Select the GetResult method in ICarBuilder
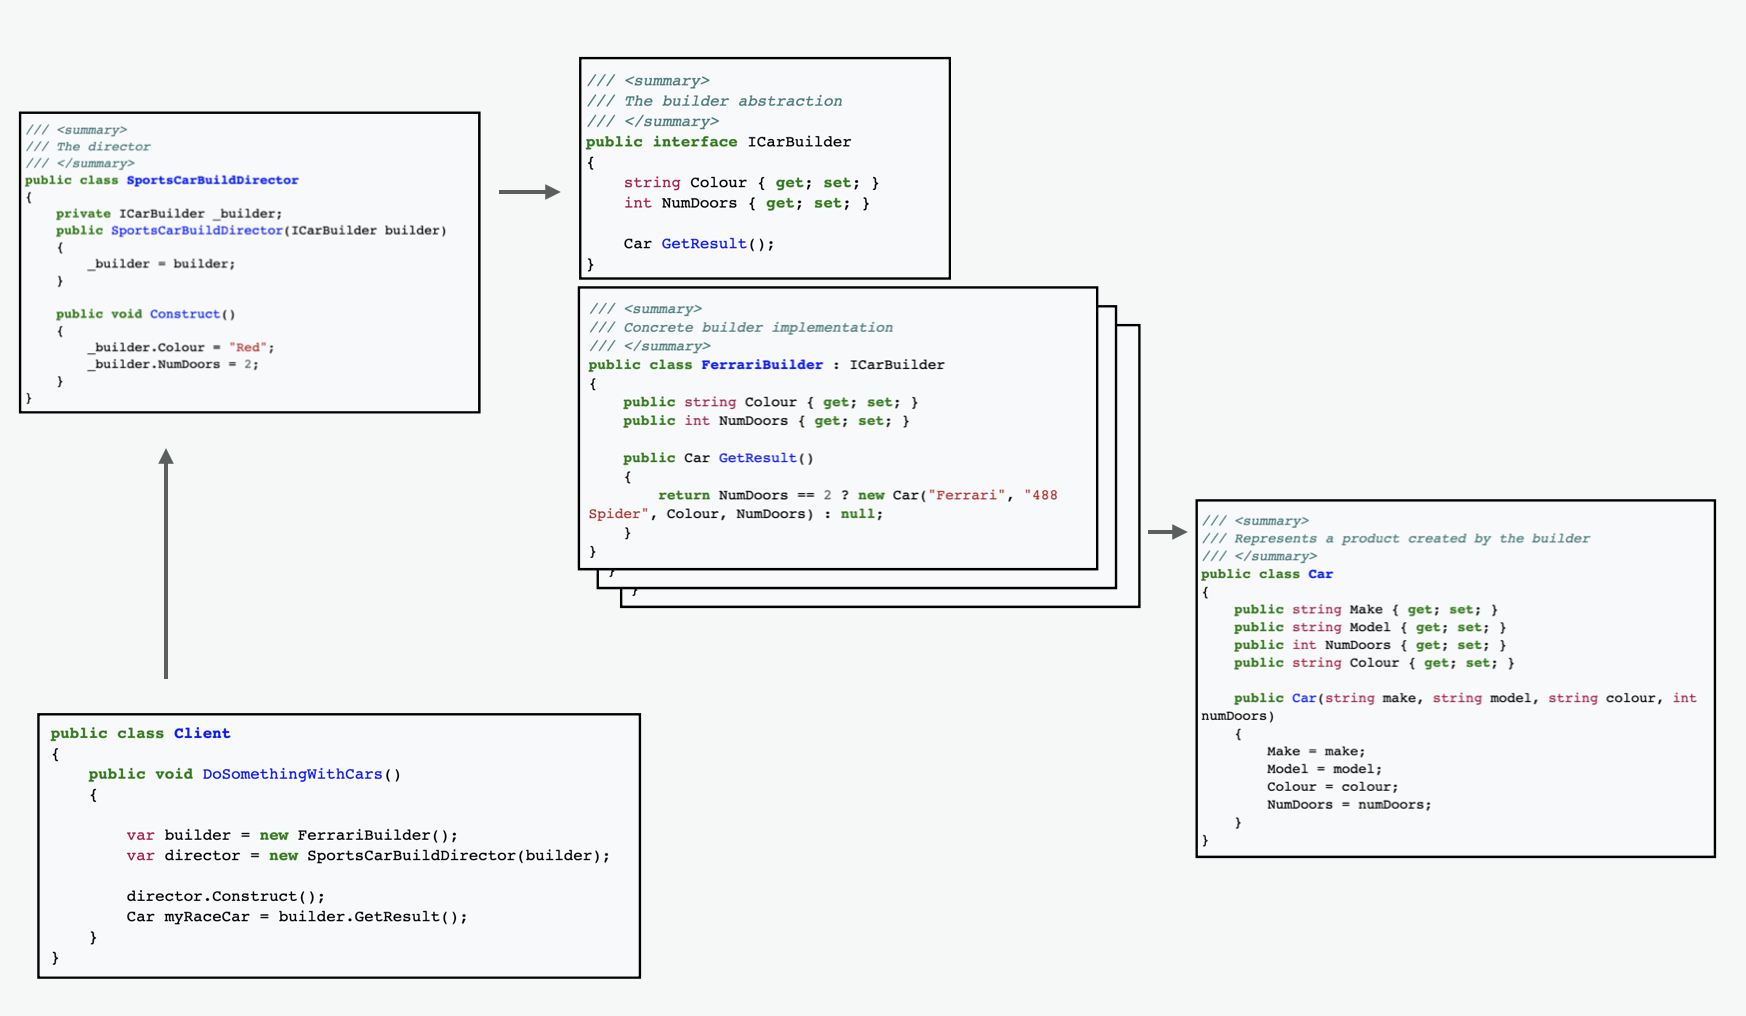 tap(705, 243)
